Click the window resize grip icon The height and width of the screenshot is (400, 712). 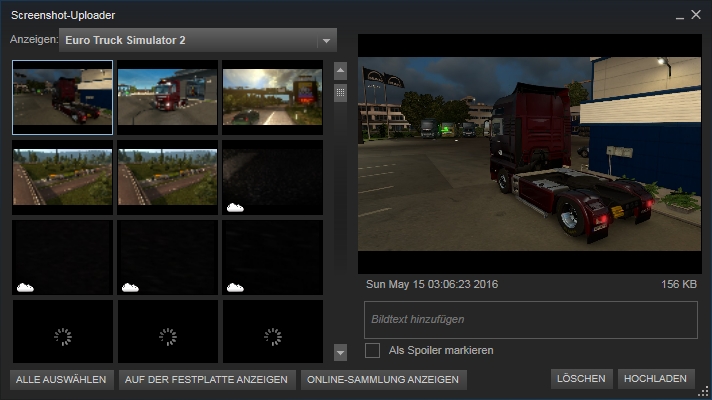(x=704, y=392)
